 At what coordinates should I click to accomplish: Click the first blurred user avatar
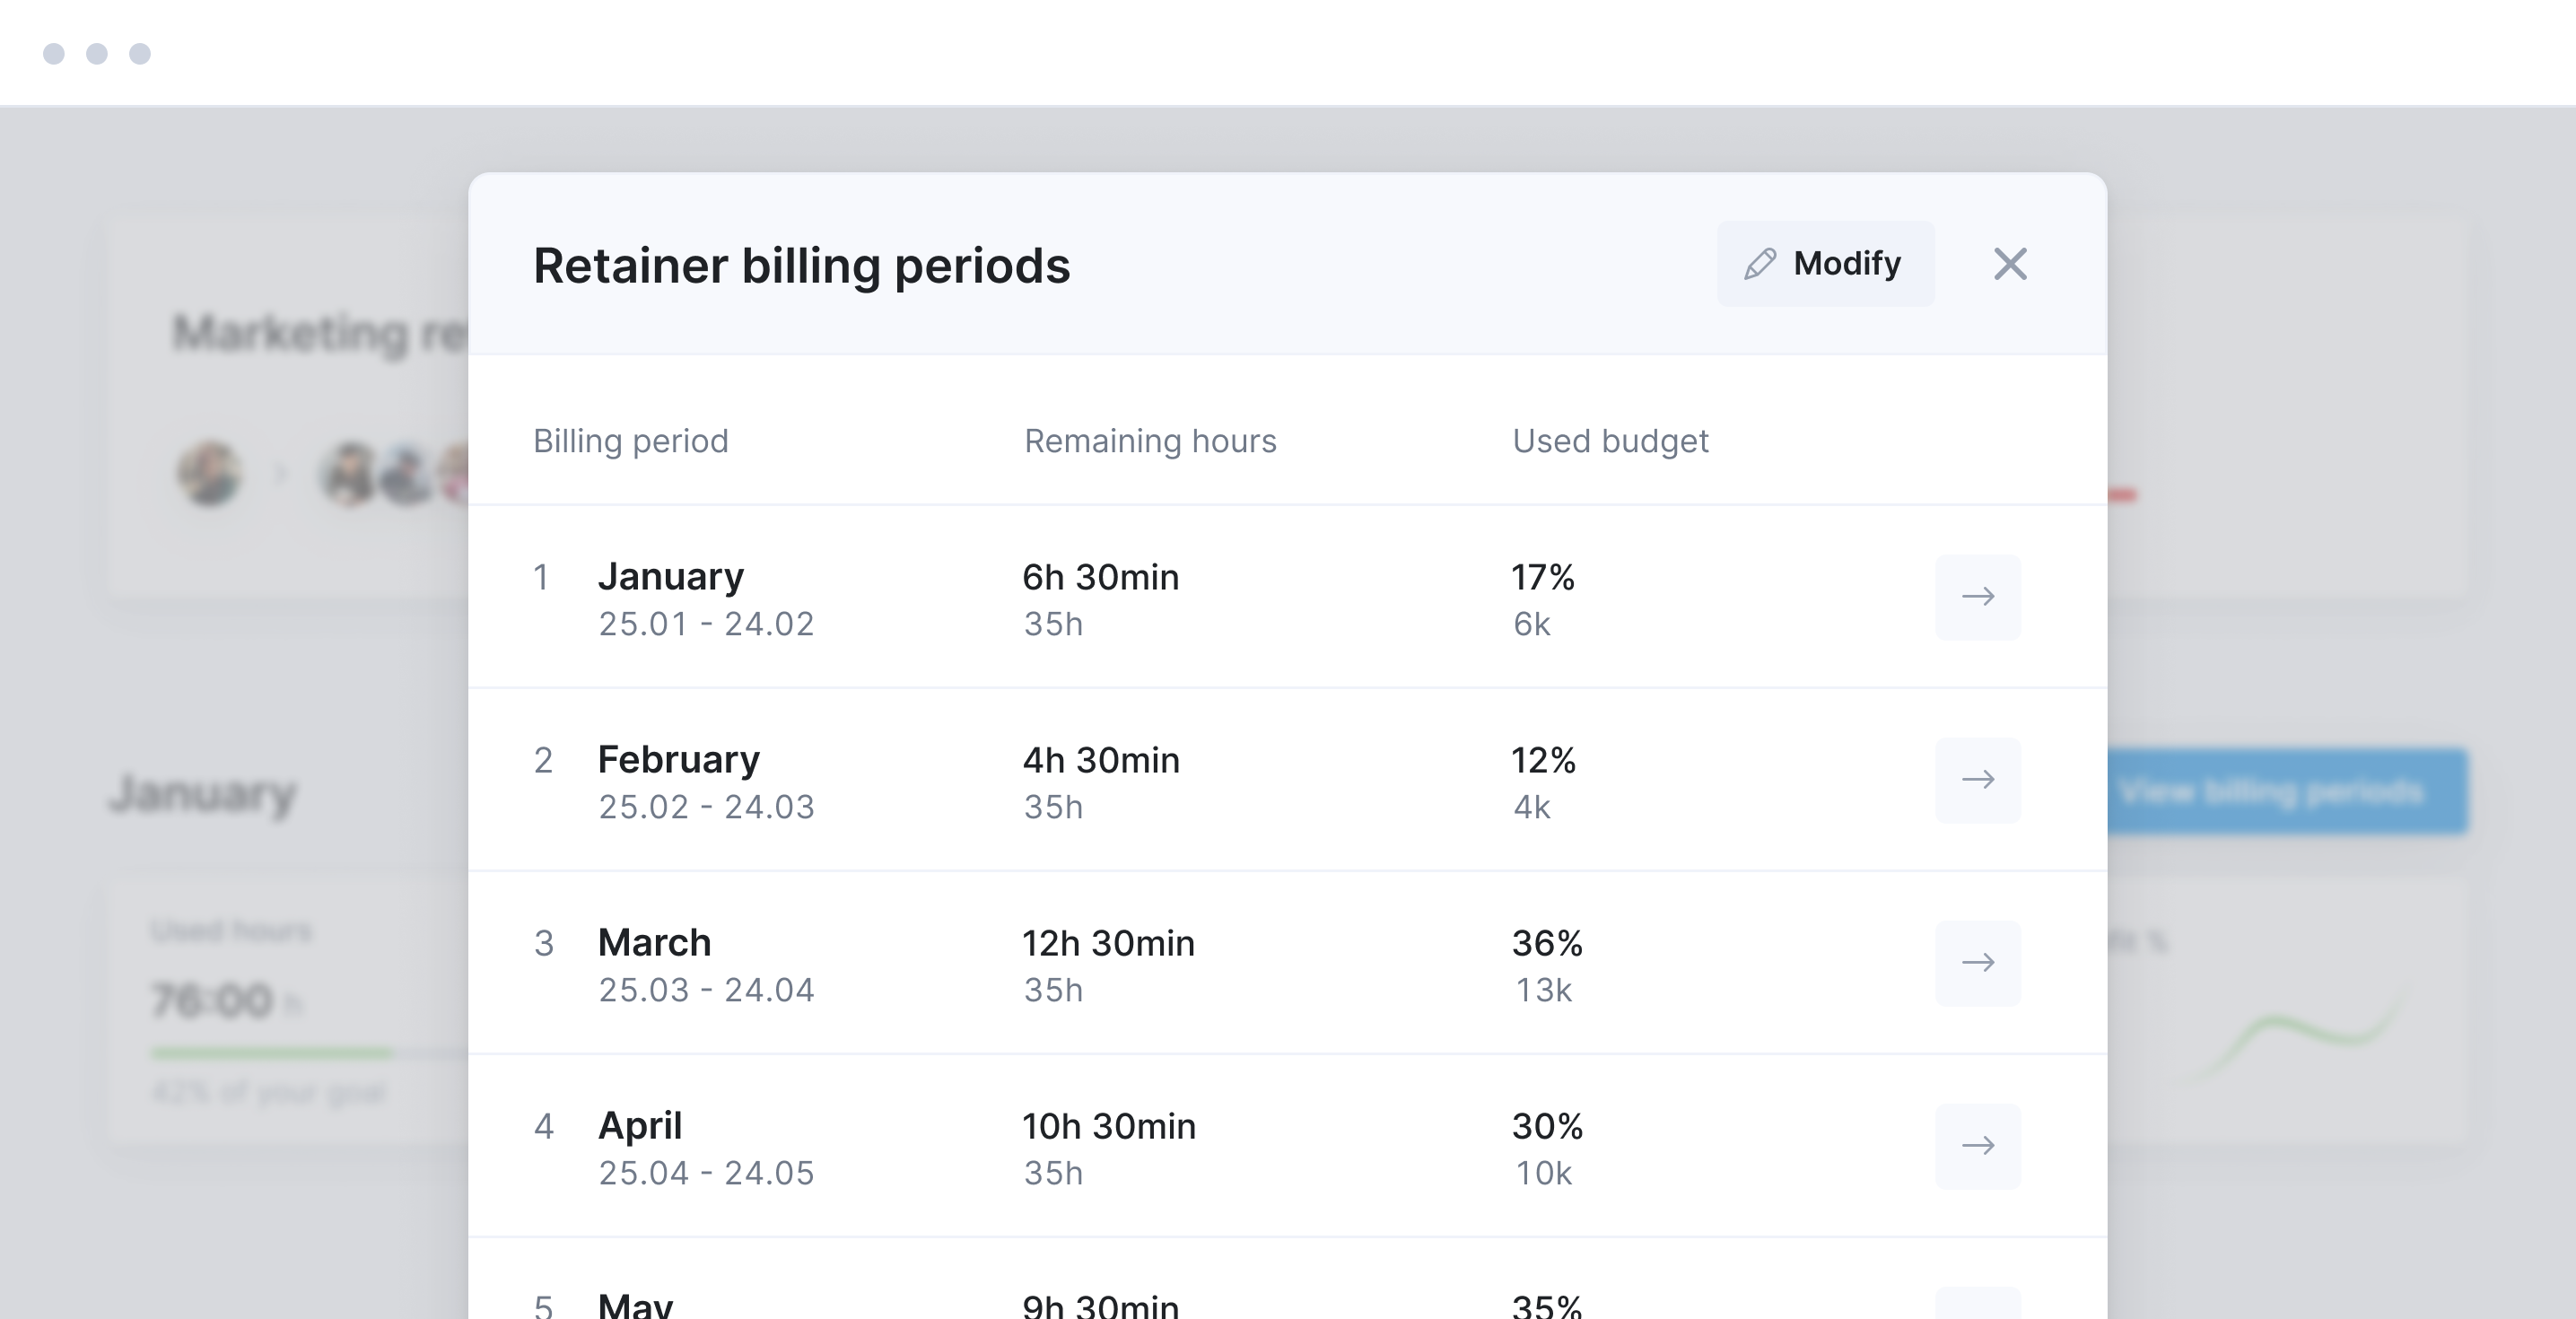209,473
